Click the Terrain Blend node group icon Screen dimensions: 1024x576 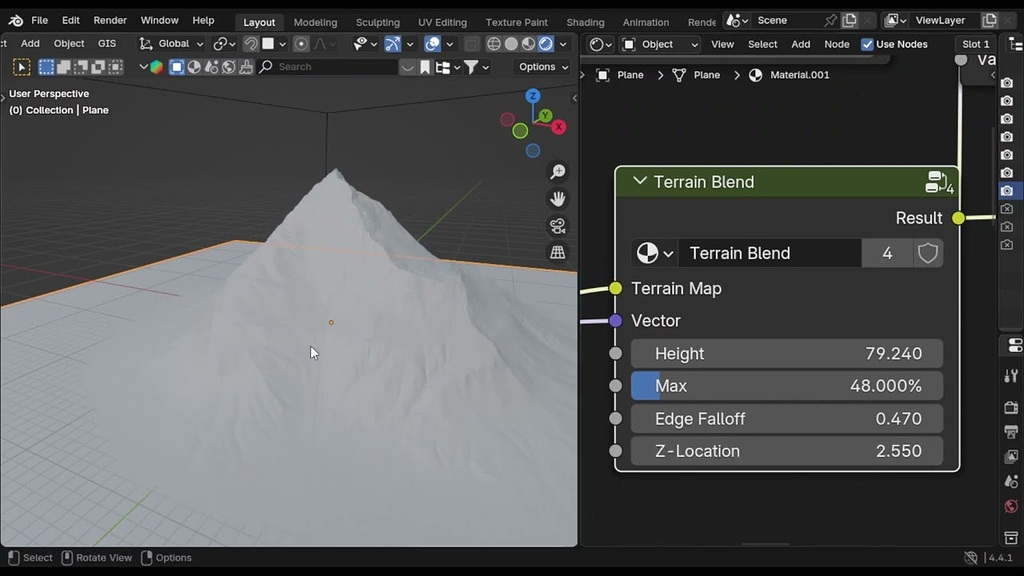coord(939,182)
